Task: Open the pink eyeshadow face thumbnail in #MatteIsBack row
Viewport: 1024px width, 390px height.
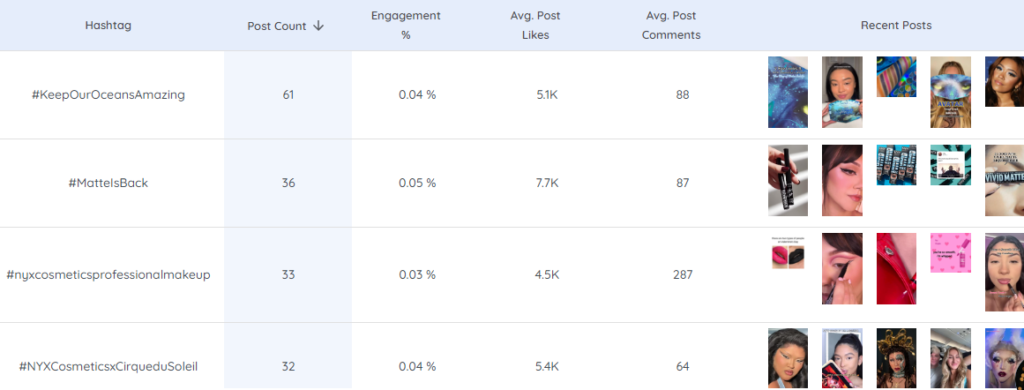Action: click(x=842, y=180)
